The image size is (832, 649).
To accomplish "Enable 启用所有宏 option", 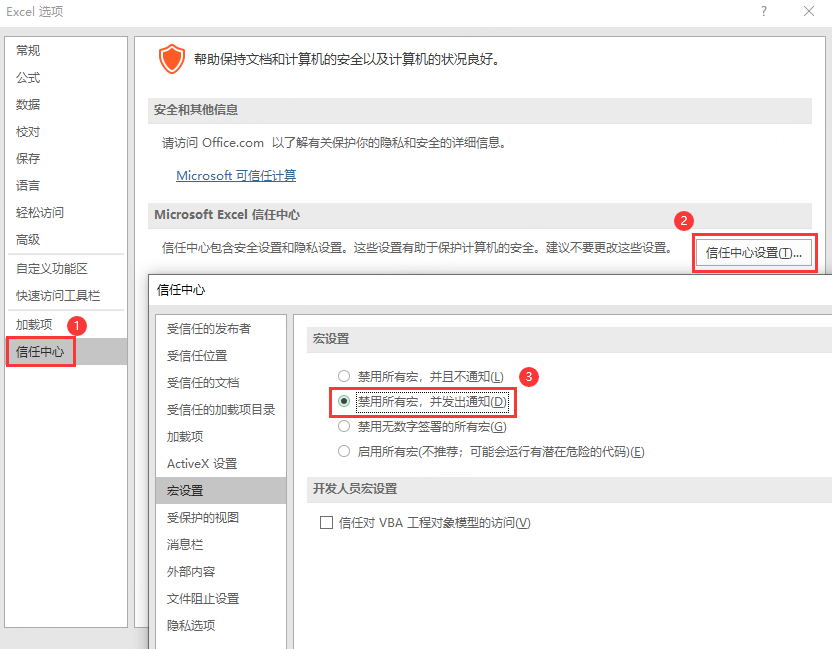I will (344, 451).
